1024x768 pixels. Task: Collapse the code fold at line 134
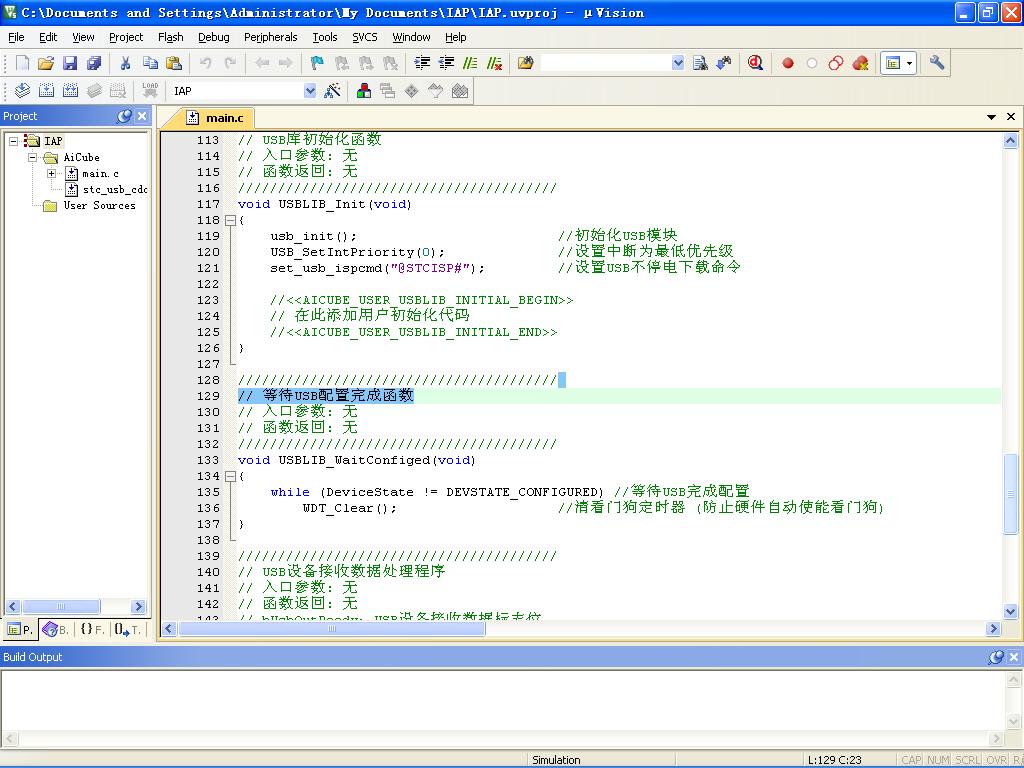(230, 477)
